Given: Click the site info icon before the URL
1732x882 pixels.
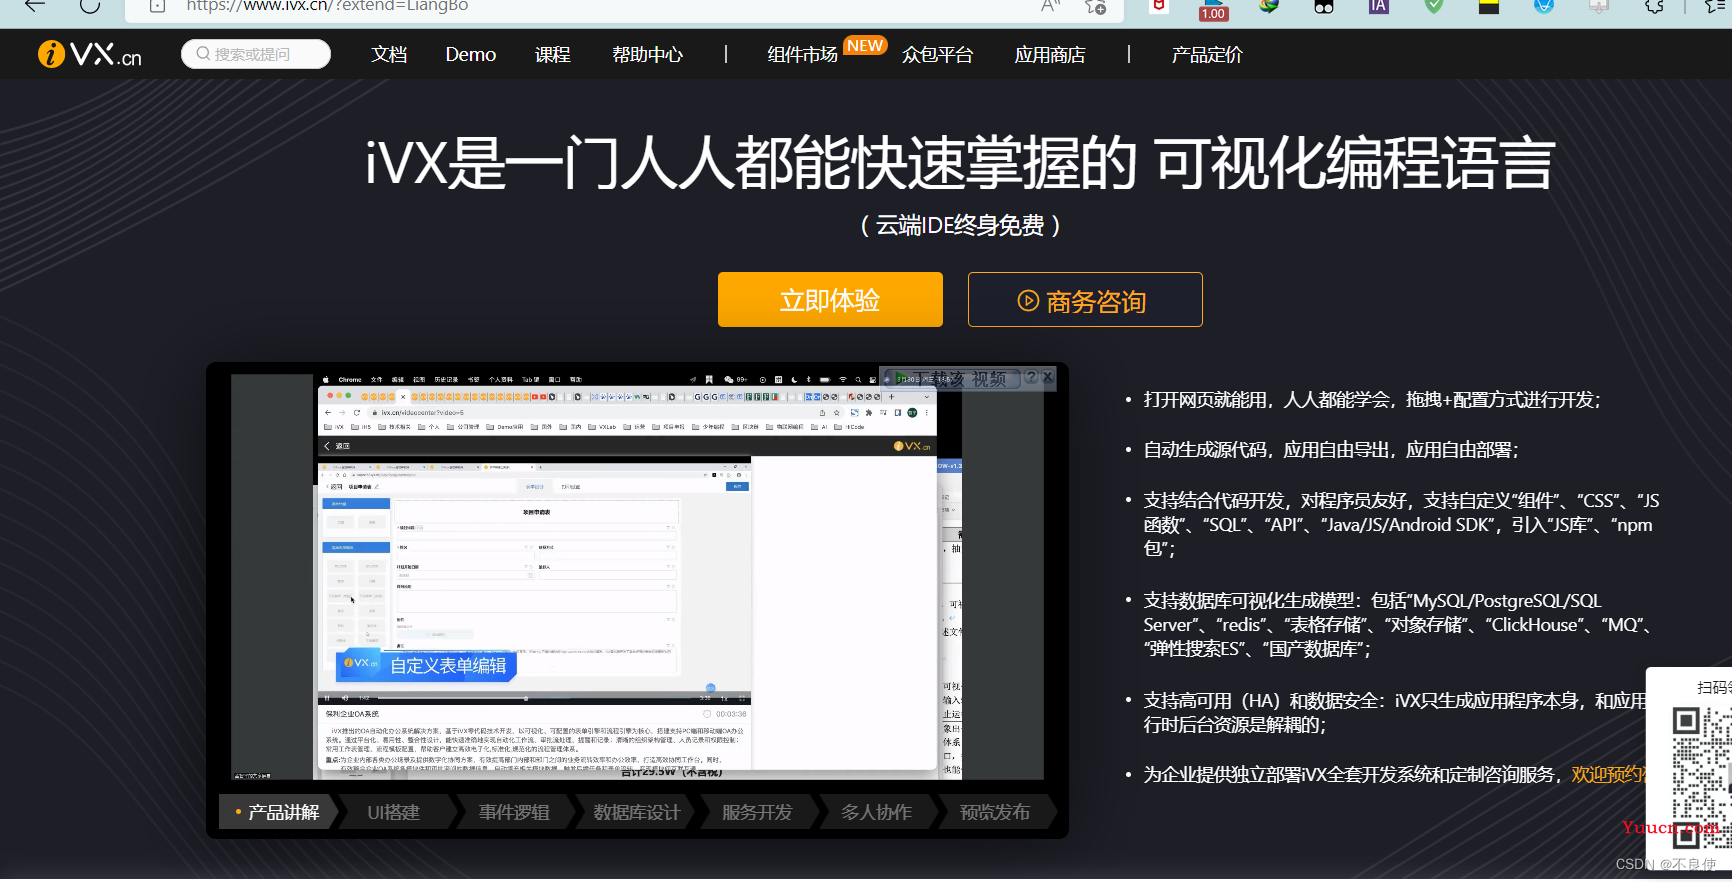Looking at the screenshot, I should 157,5.
